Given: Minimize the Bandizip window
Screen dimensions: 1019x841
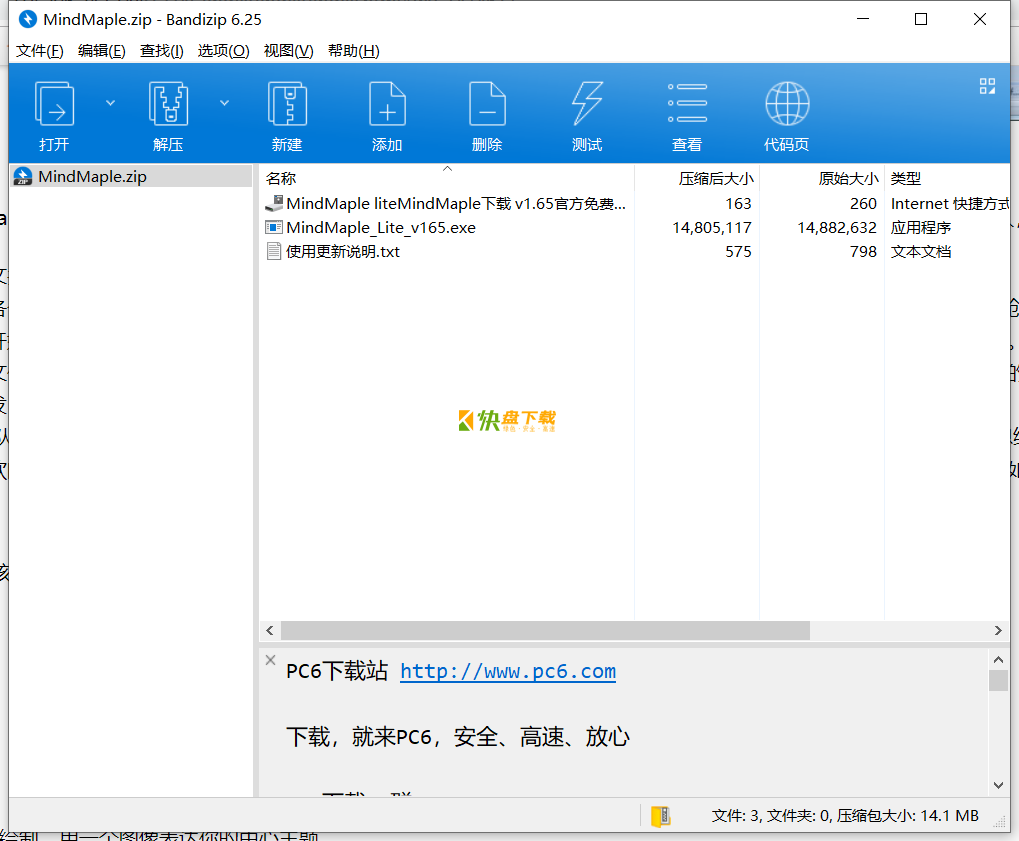Looking at the screenshot, I should 863,19.
